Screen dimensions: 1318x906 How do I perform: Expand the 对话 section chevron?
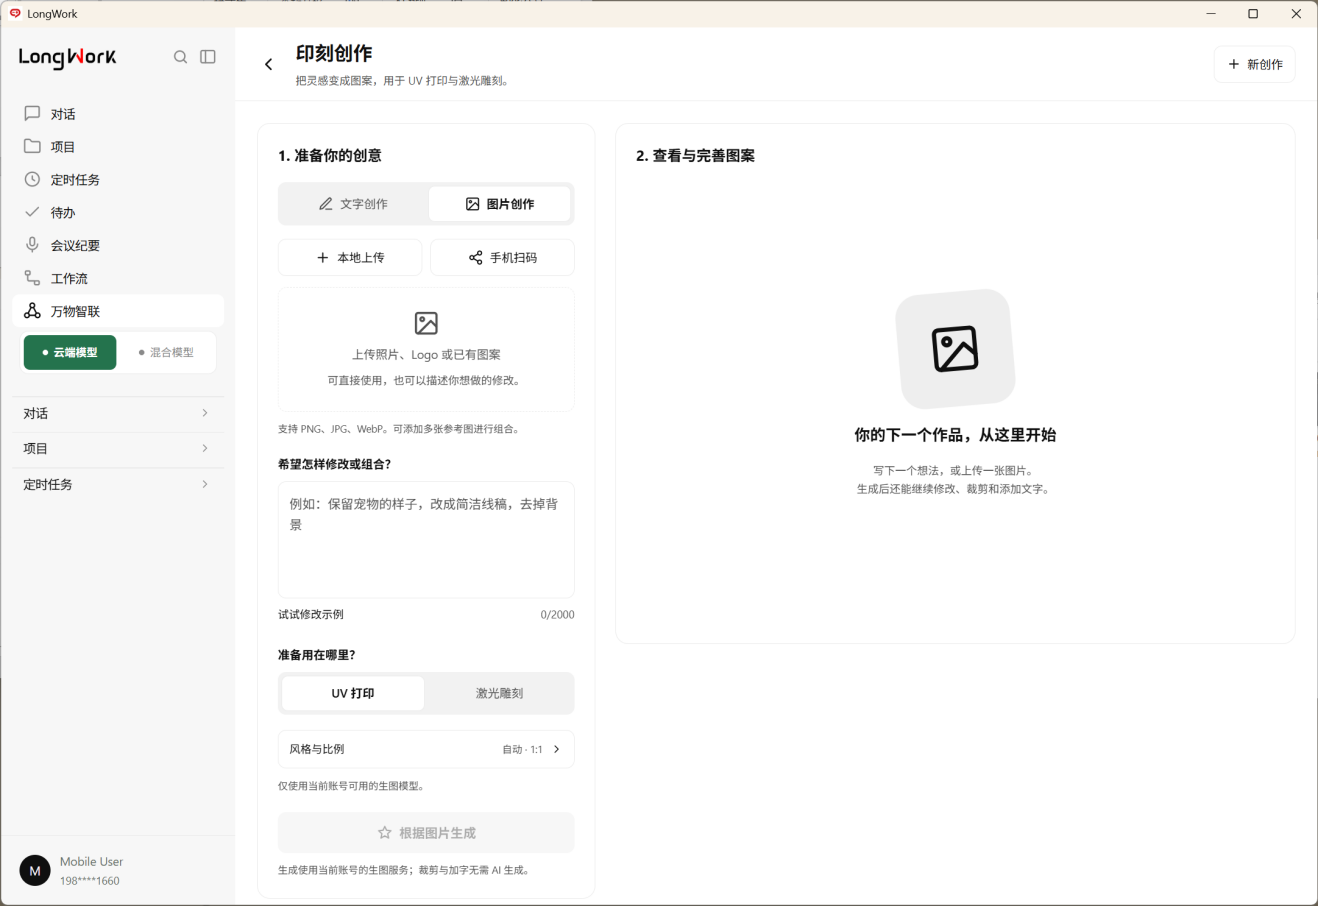[205, 413]
